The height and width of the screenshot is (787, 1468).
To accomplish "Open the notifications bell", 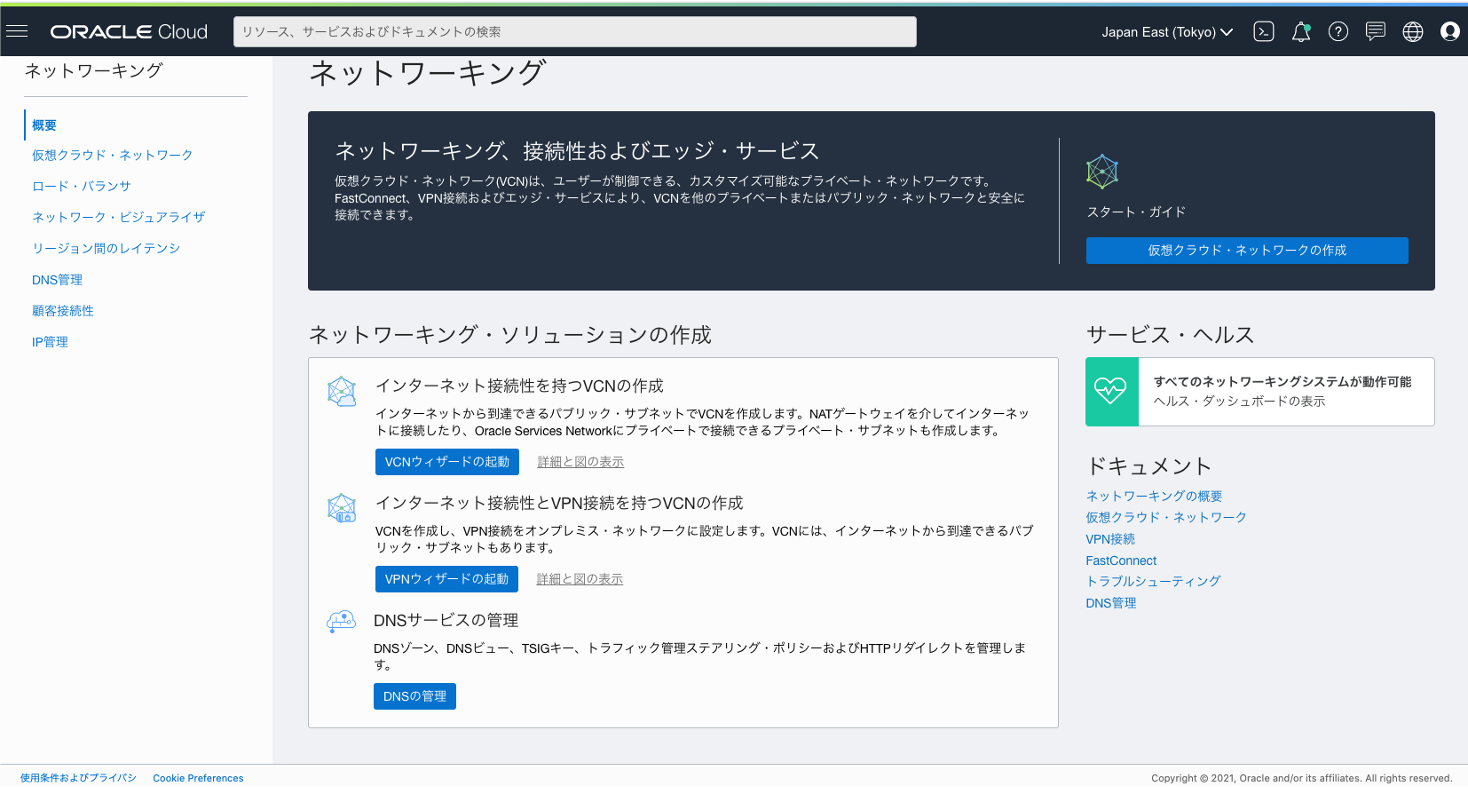I will tap(1301, 32).
